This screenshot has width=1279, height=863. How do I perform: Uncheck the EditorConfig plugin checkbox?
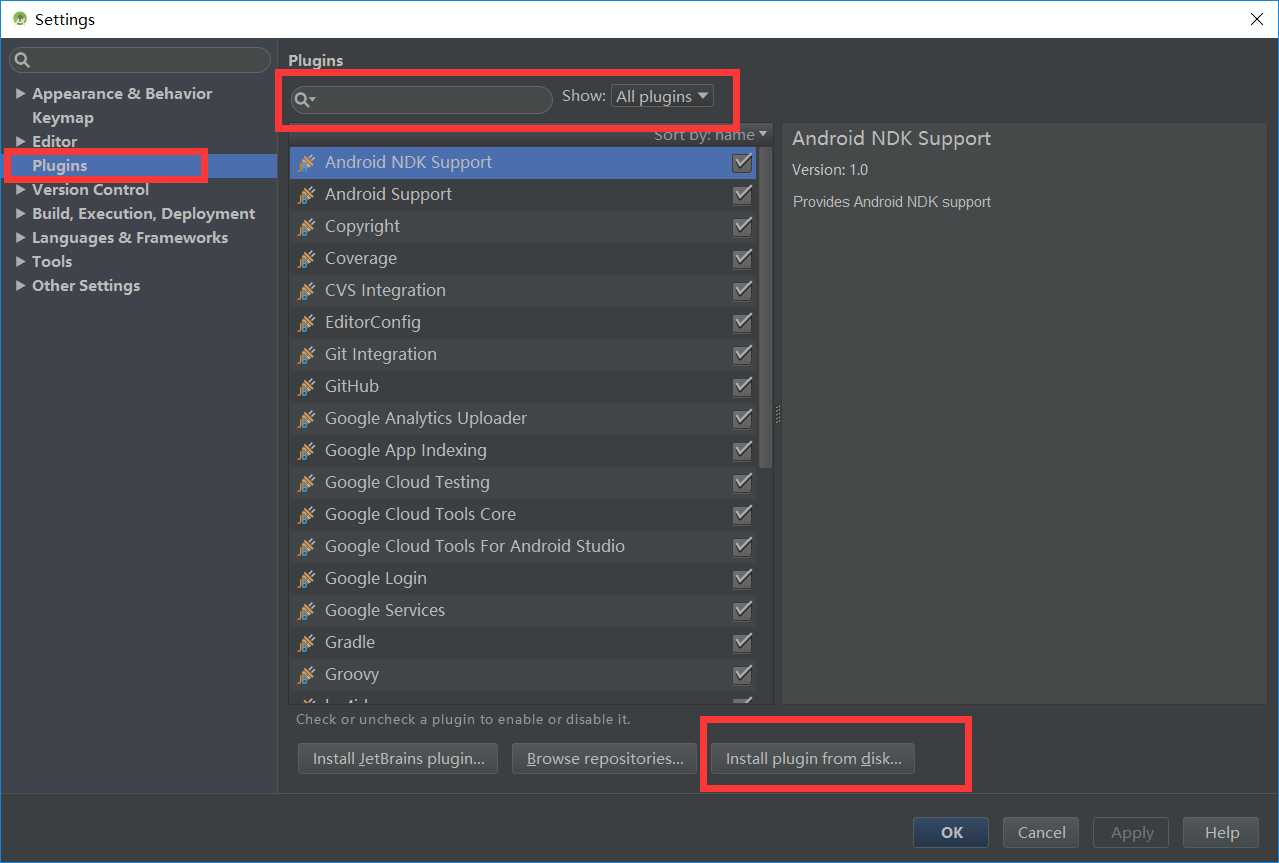click(x=742, y=323)
